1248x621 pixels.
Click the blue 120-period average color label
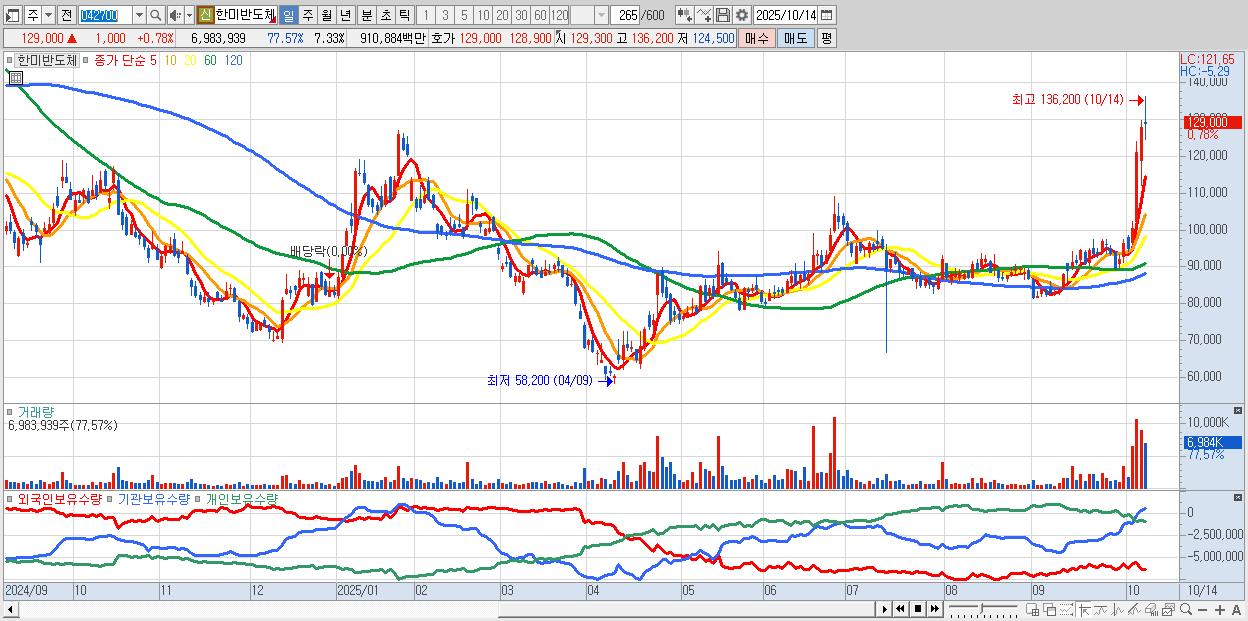pos(233,60)
